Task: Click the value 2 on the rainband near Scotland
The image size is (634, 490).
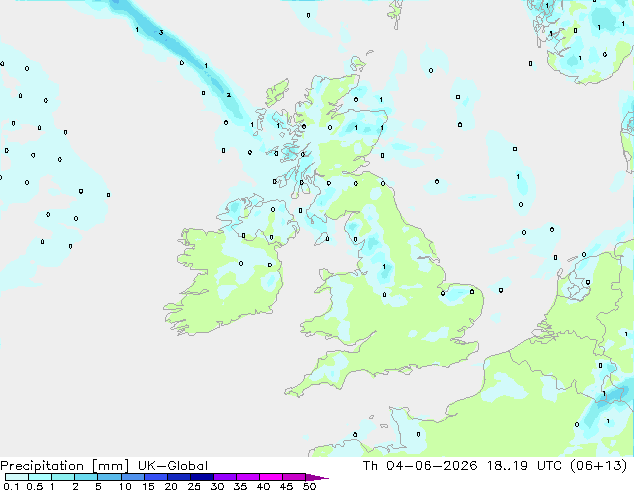Action: click(228, 95)
